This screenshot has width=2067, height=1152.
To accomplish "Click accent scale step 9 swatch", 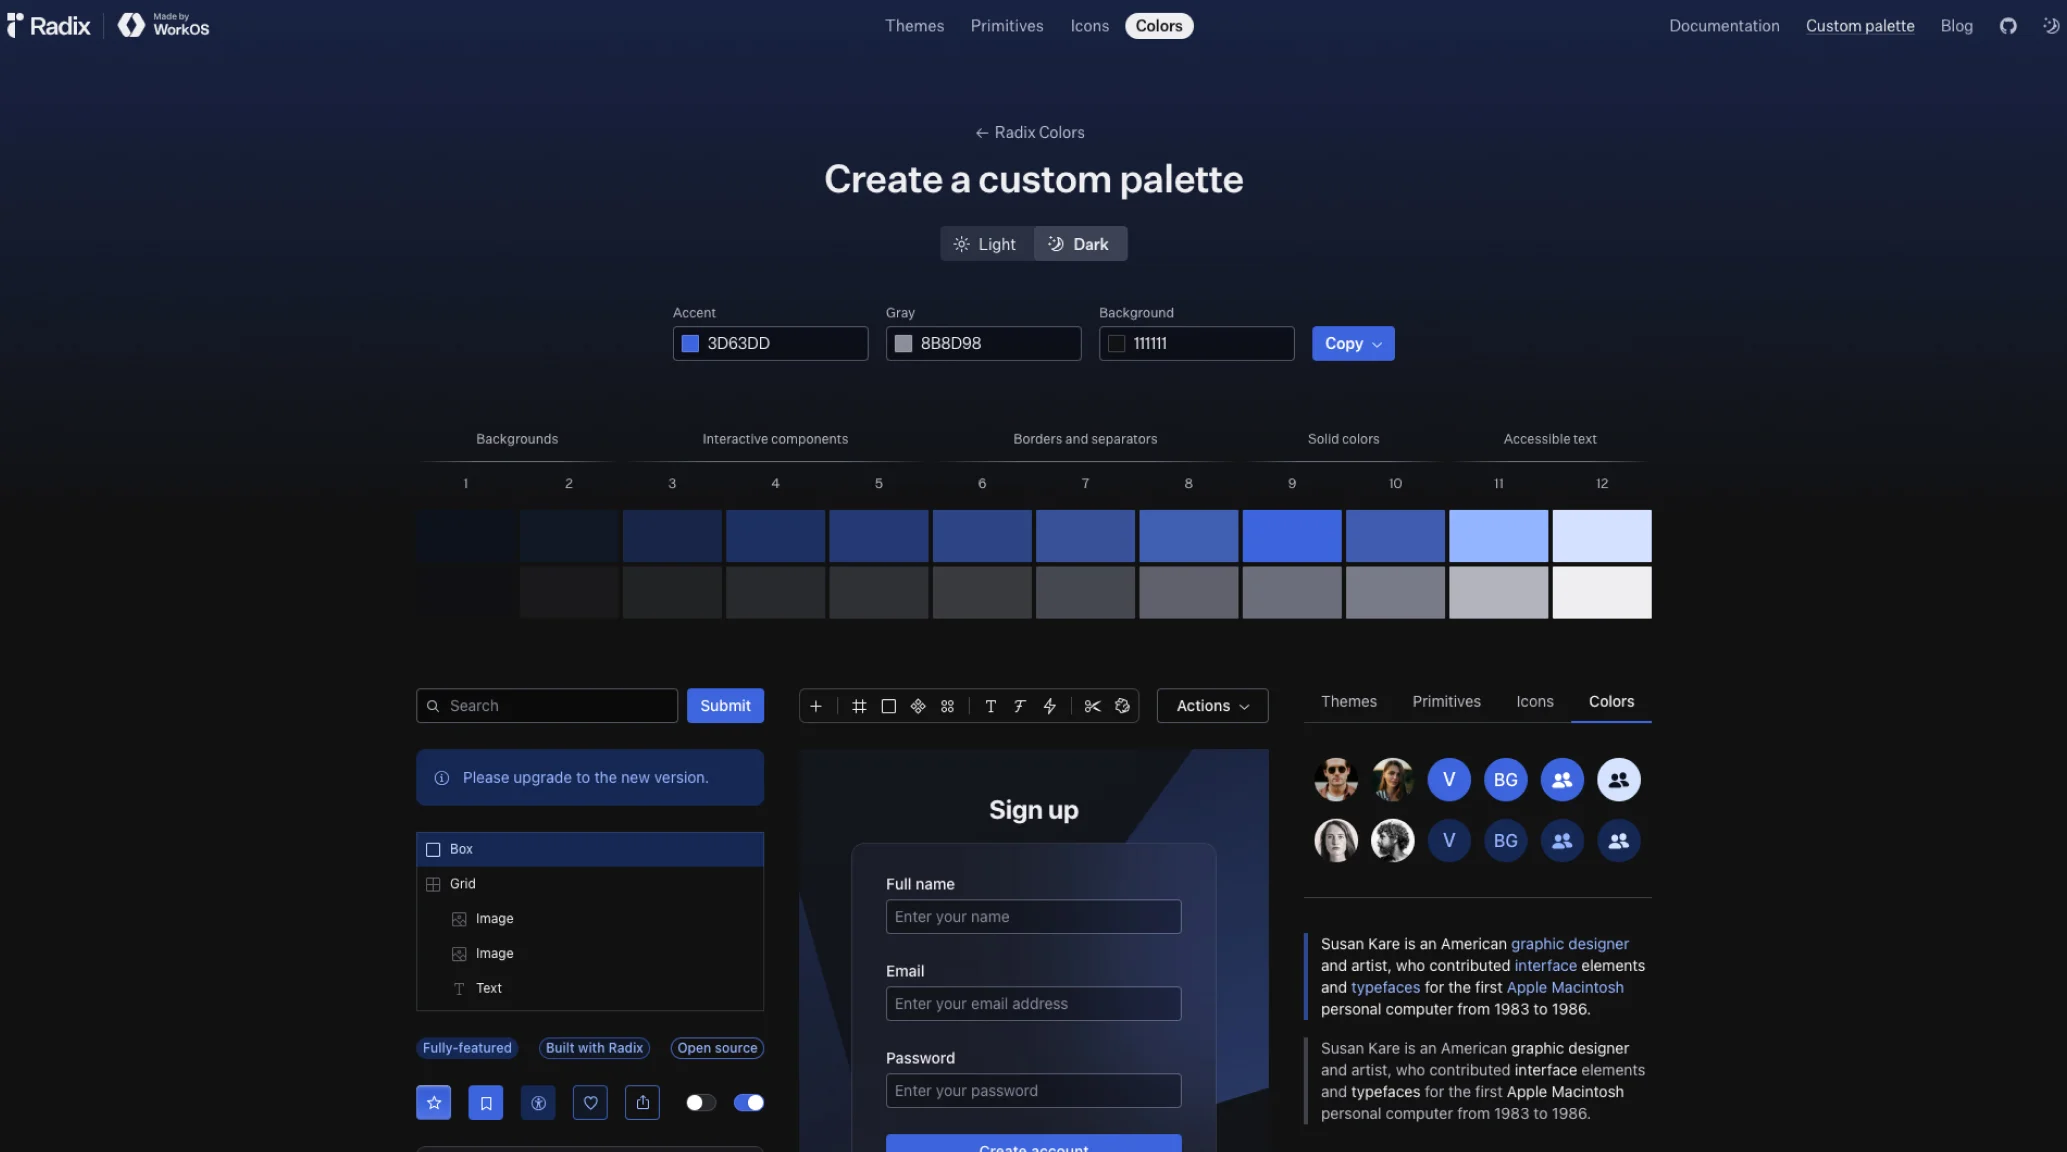I will click(1292, 536).
